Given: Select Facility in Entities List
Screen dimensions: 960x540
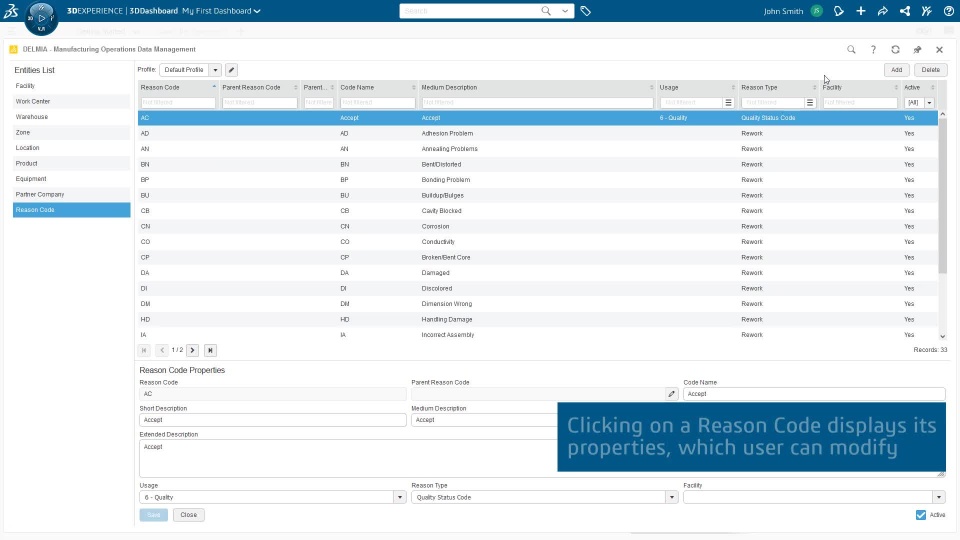Looking at the screenshot, I should 72,86.
